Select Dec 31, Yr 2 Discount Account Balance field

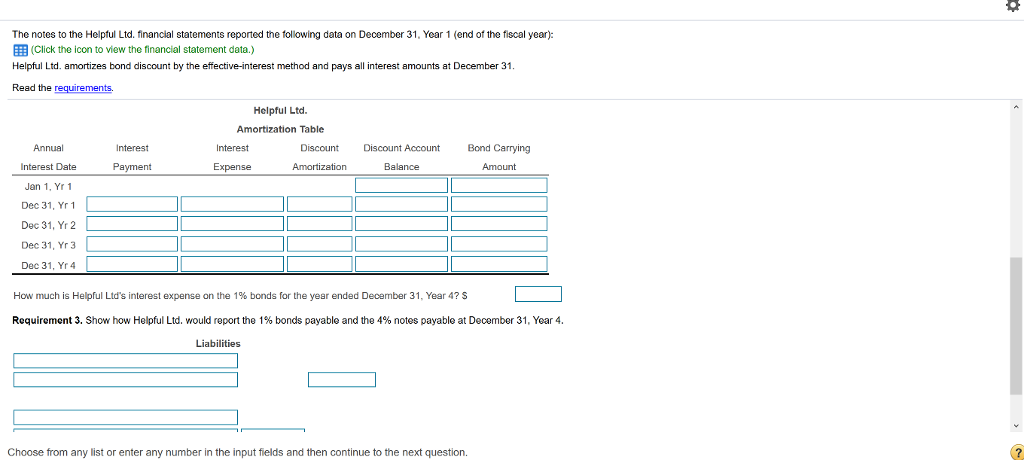click(x=402, y=224)
